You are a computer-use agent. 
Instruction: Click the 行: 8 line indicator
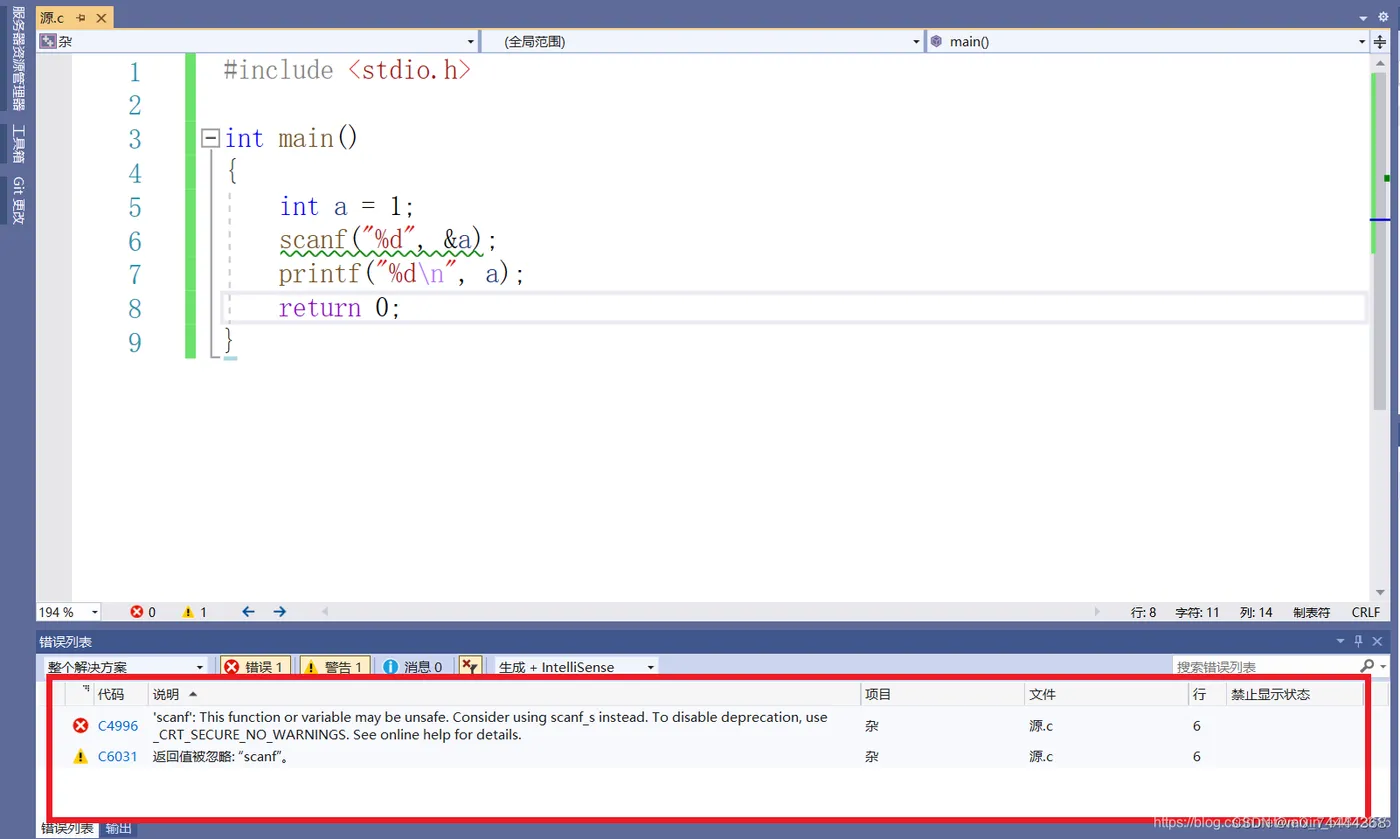pyautogui.click(x=1143, y=611)
